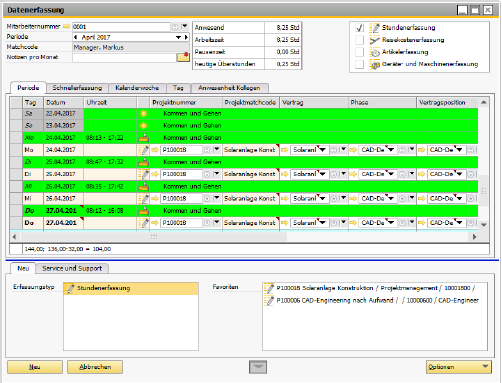The height and width of the screenshot is (383, 502).
Task: Open the Phase CAD-De dropdown in Di 25.04.2017 row
Action: point(391,174)
